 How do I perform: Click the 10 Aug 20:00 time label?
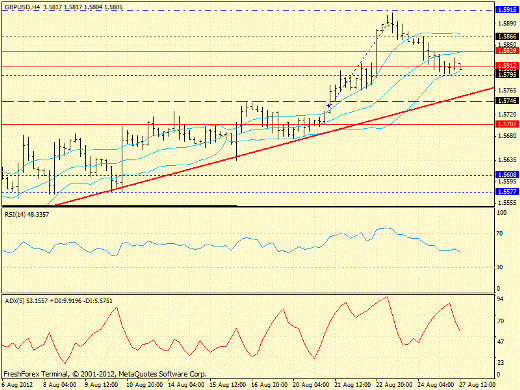click(144, 385)
